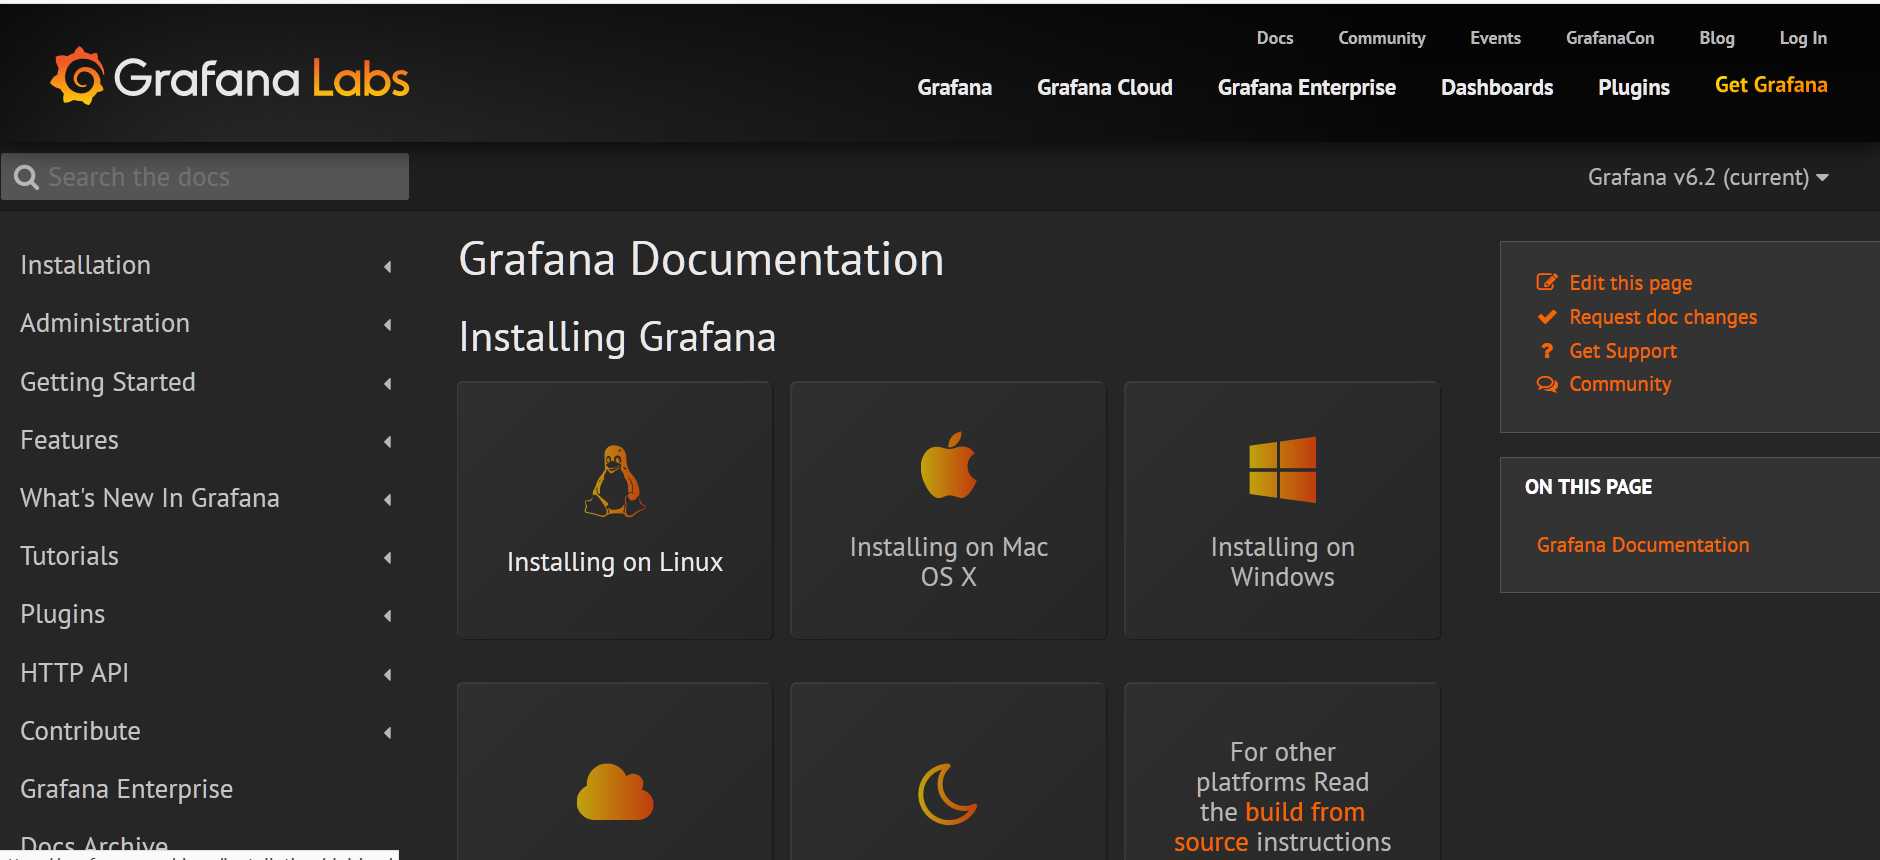Screen dimensions: 1880x860
Task: Select Contribute in the sidebar
Action: tap(80, 731)
